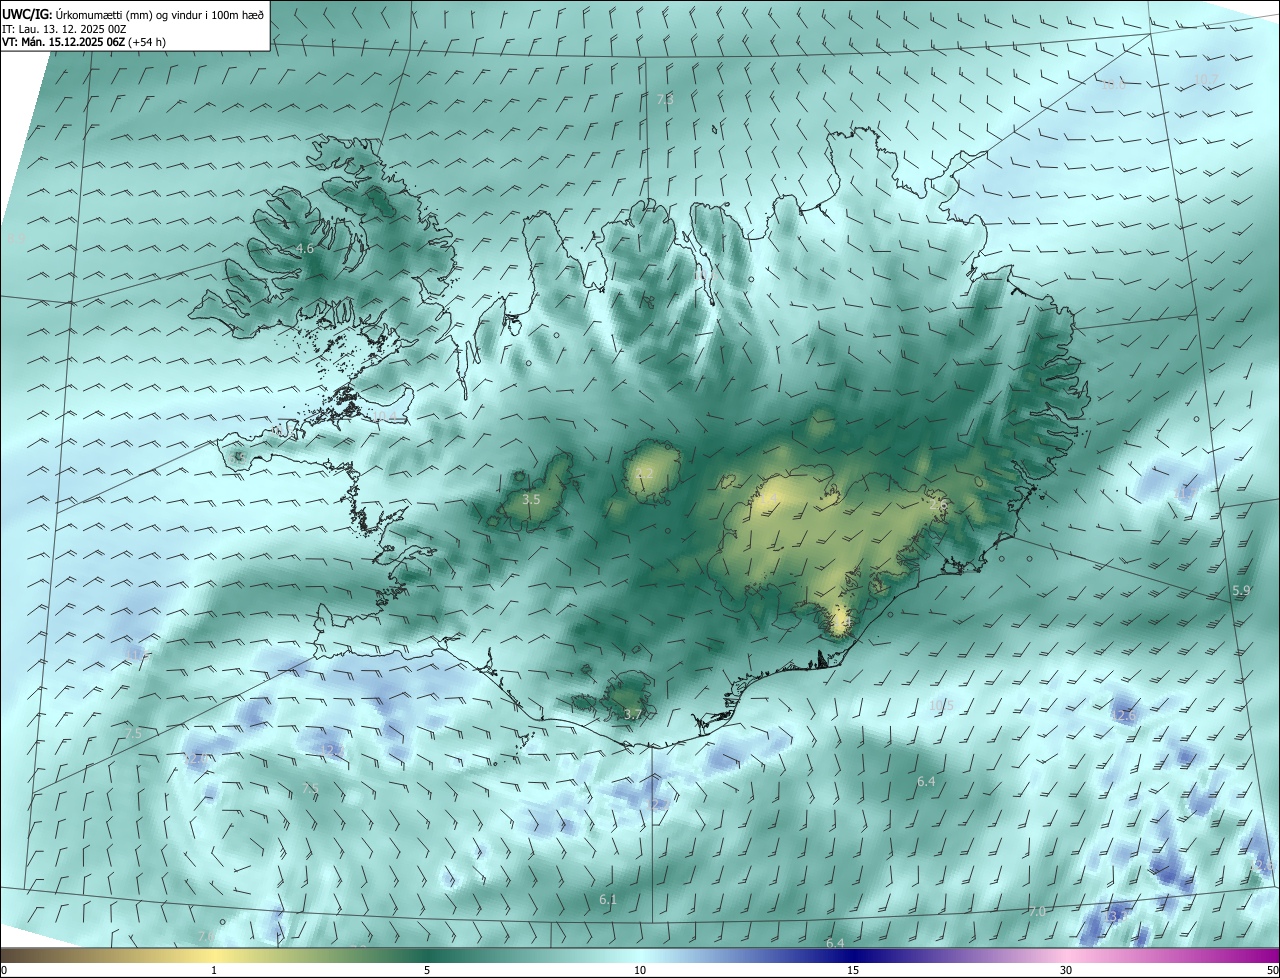The image size is (1280, 978).
Task: Click the 5.9 value near the right map edge
Action: click(1241, 591)
